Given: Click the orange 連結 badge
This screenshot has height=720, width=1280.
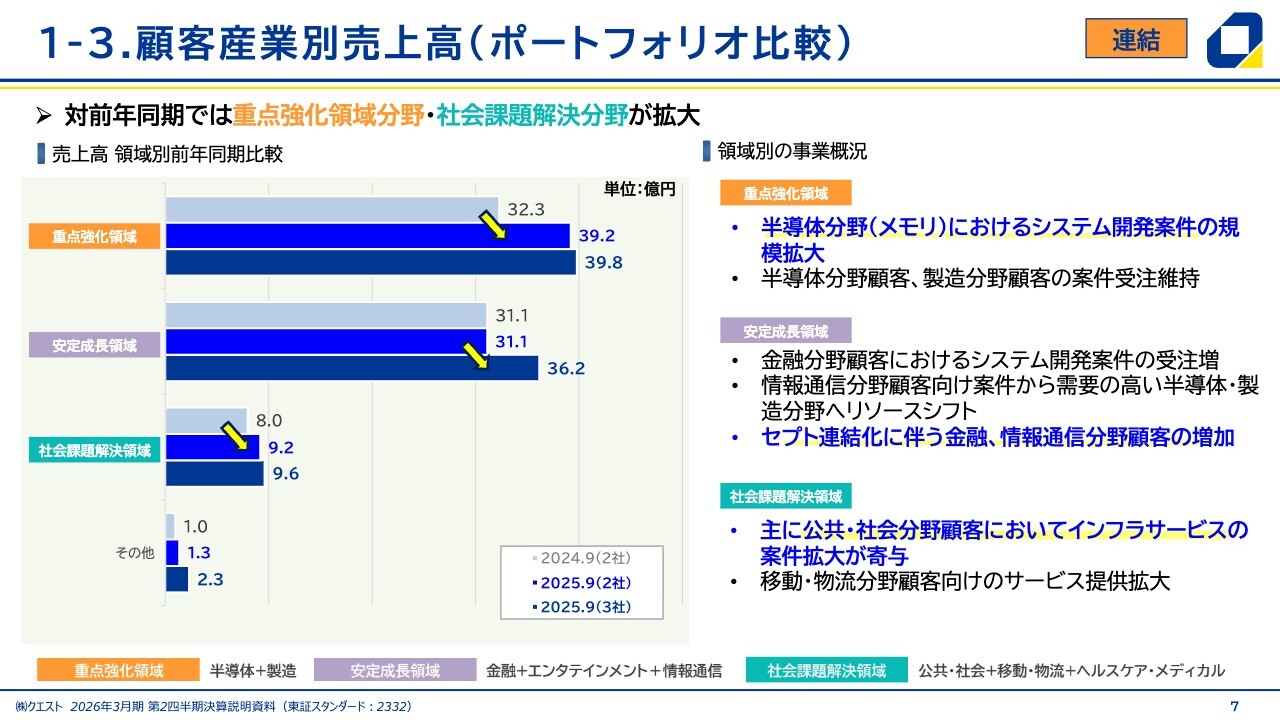Looking at the screenshot, I should [1136, 39].
